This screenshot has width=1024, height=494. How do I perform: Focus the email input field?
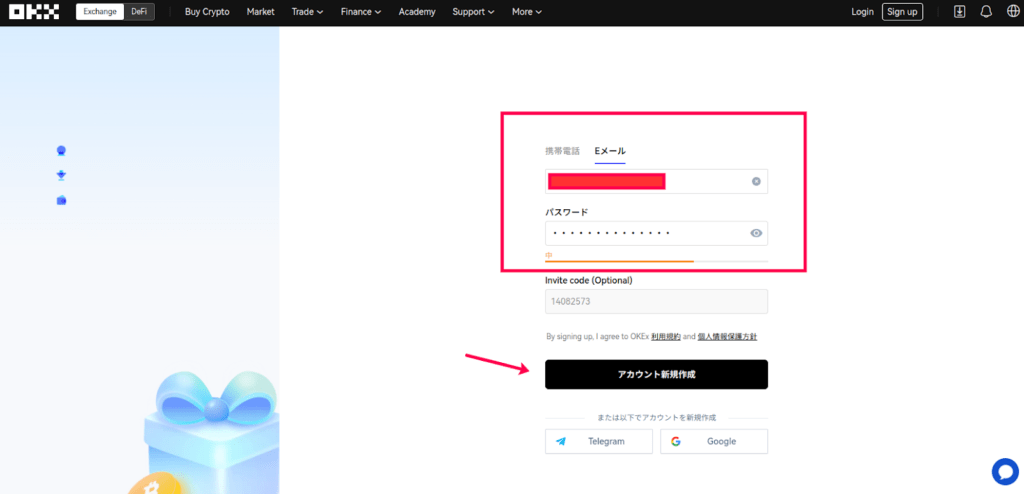click(x=656, y=182)
